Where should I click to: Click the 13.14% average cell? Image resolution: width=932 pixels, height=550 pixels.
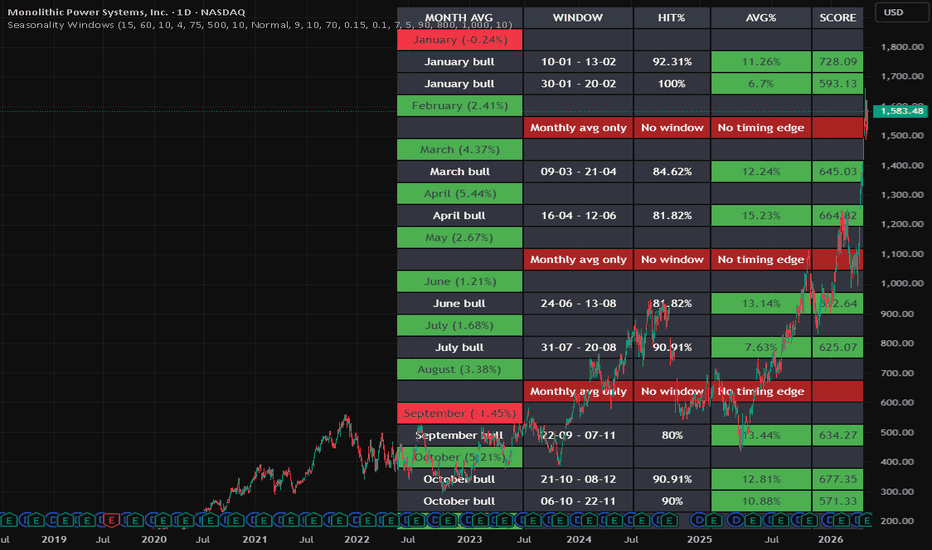(x=761, y=304)
